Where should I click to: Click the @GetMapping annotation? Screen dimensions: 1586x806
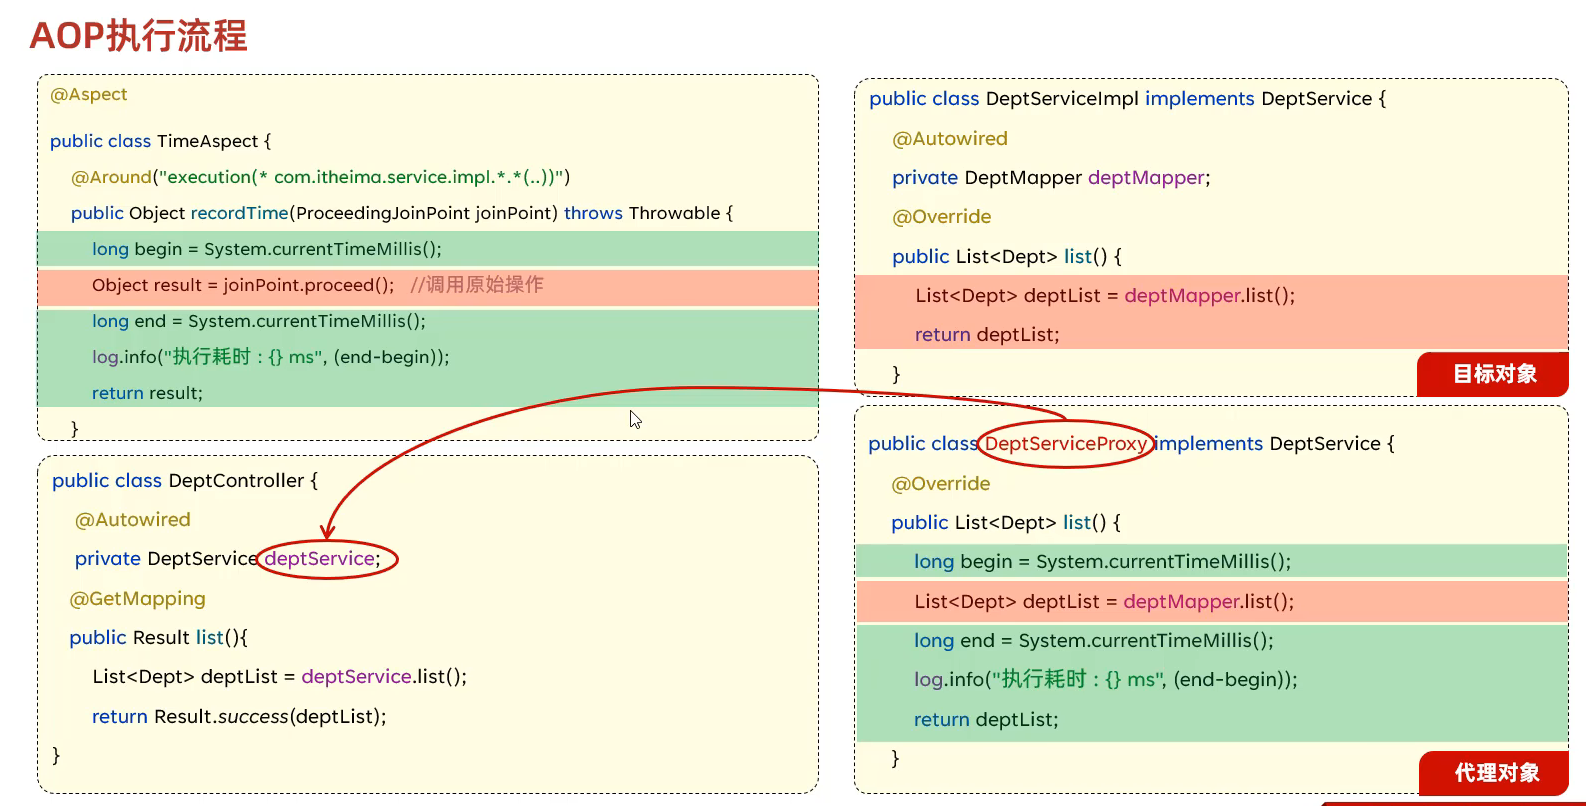137,599
